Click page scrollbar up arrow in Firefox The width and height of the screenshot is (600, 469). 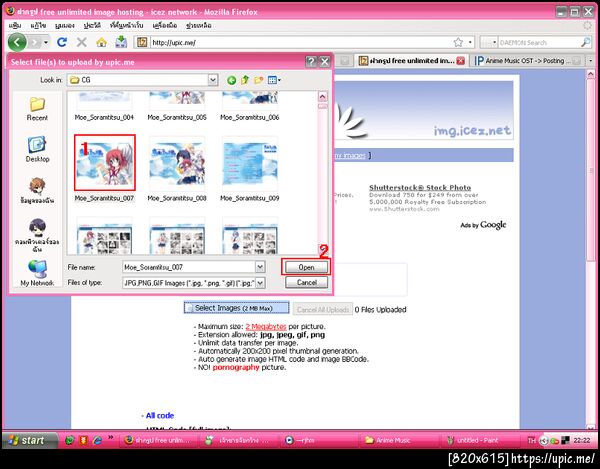[x=590, y=74]
